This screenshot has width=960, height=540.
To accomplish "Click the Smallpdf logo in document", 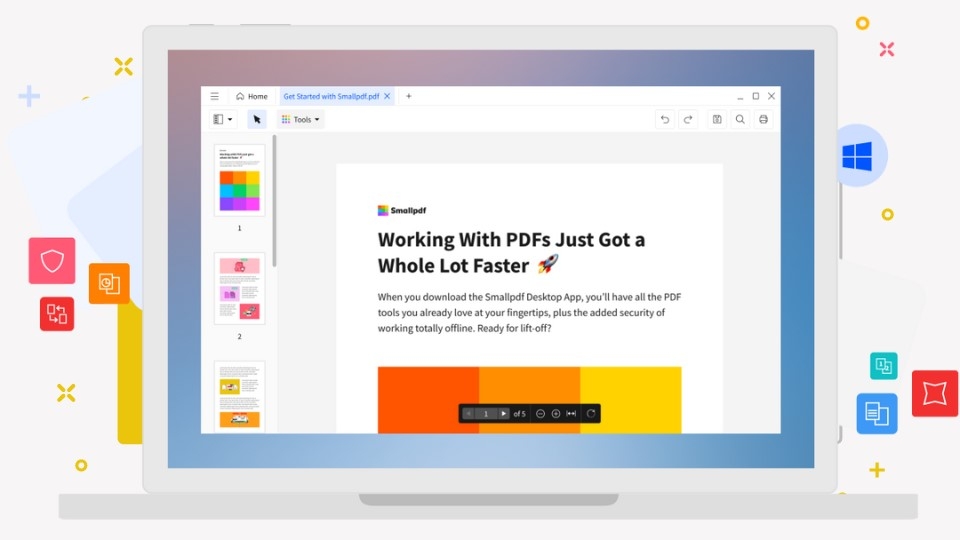I will 402,210.
